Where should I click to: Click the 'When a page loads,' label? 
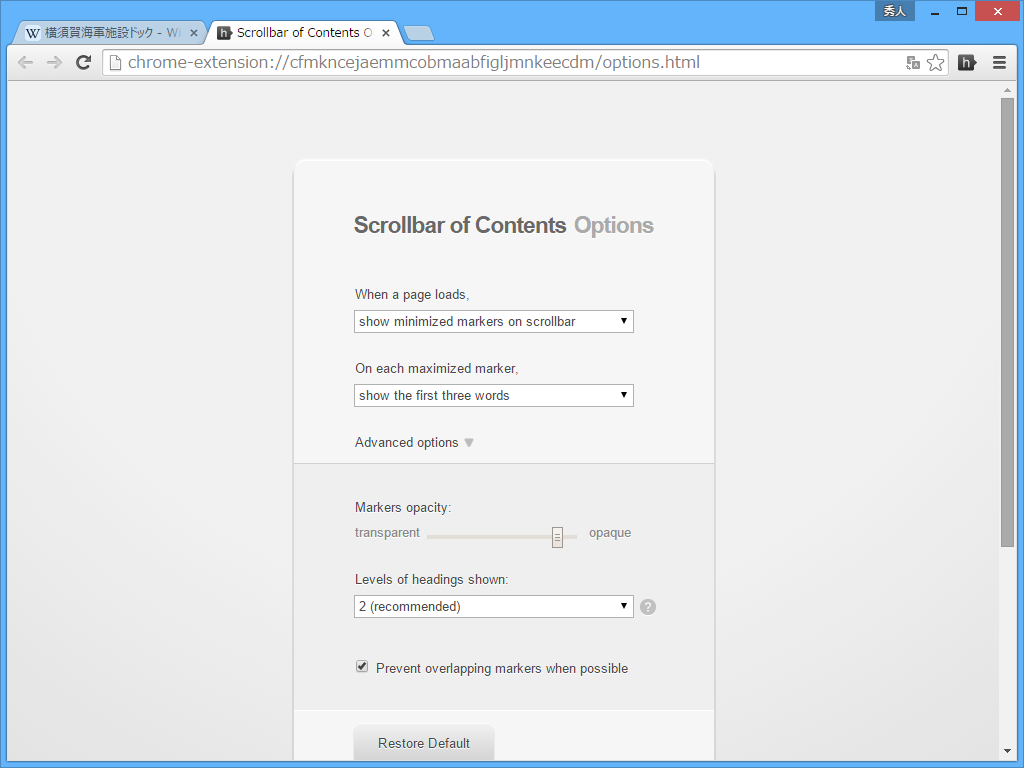tap(412, 295)
